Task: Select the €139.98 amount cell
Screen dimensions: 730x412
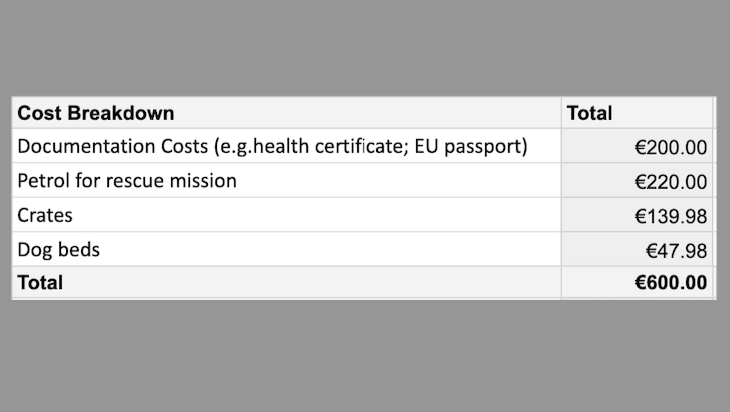Action: 637,215
